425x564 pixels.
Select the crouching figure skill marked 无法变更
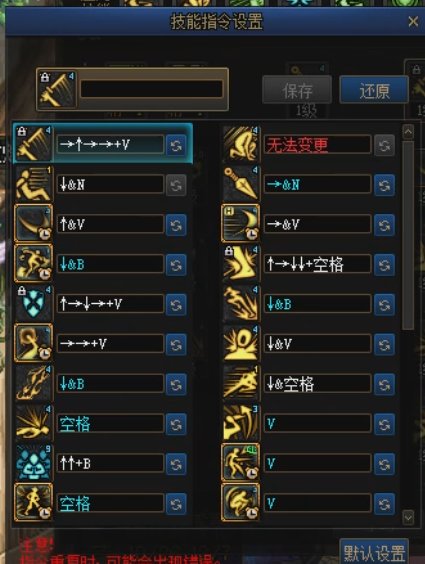(240, 145)
